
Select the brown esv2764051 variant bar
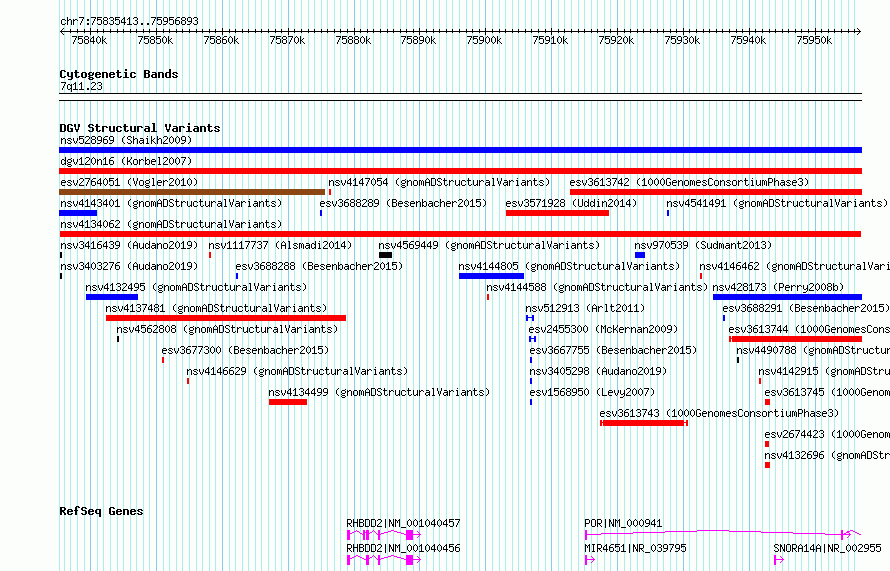click(192, 192)
